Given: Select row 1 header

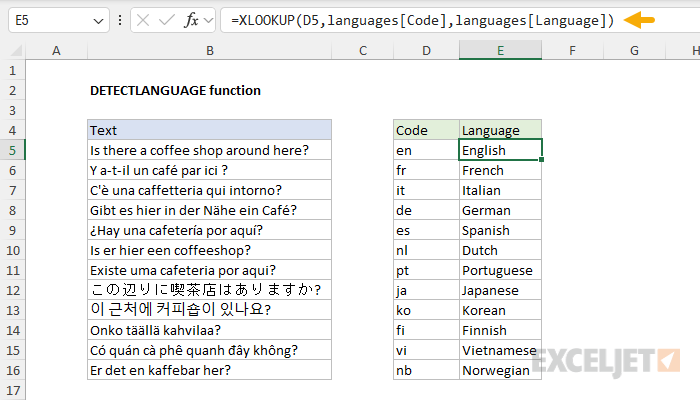Looking at the screenshot, I should [x=12, y=70].
